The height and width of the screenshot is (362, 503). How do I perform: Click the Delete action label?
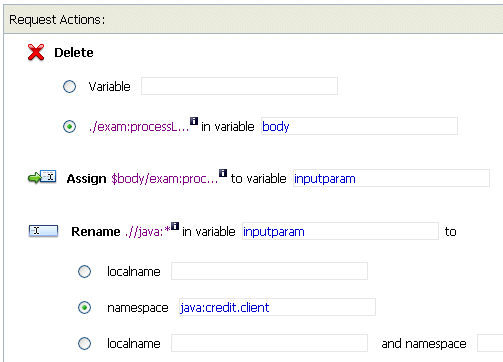click(x=74, y=53)
